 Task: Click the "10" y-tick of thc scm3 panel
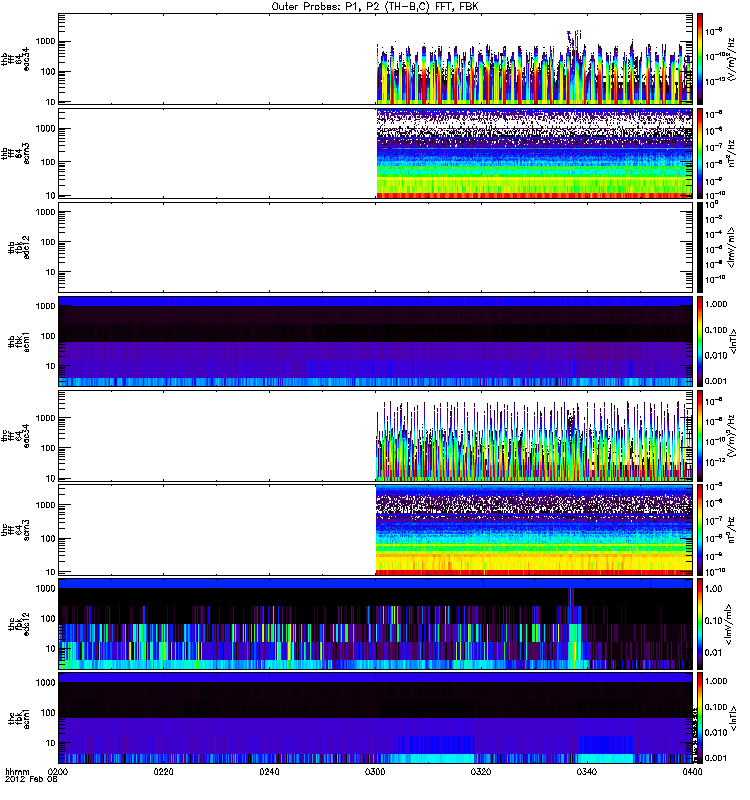coord(51,572)
